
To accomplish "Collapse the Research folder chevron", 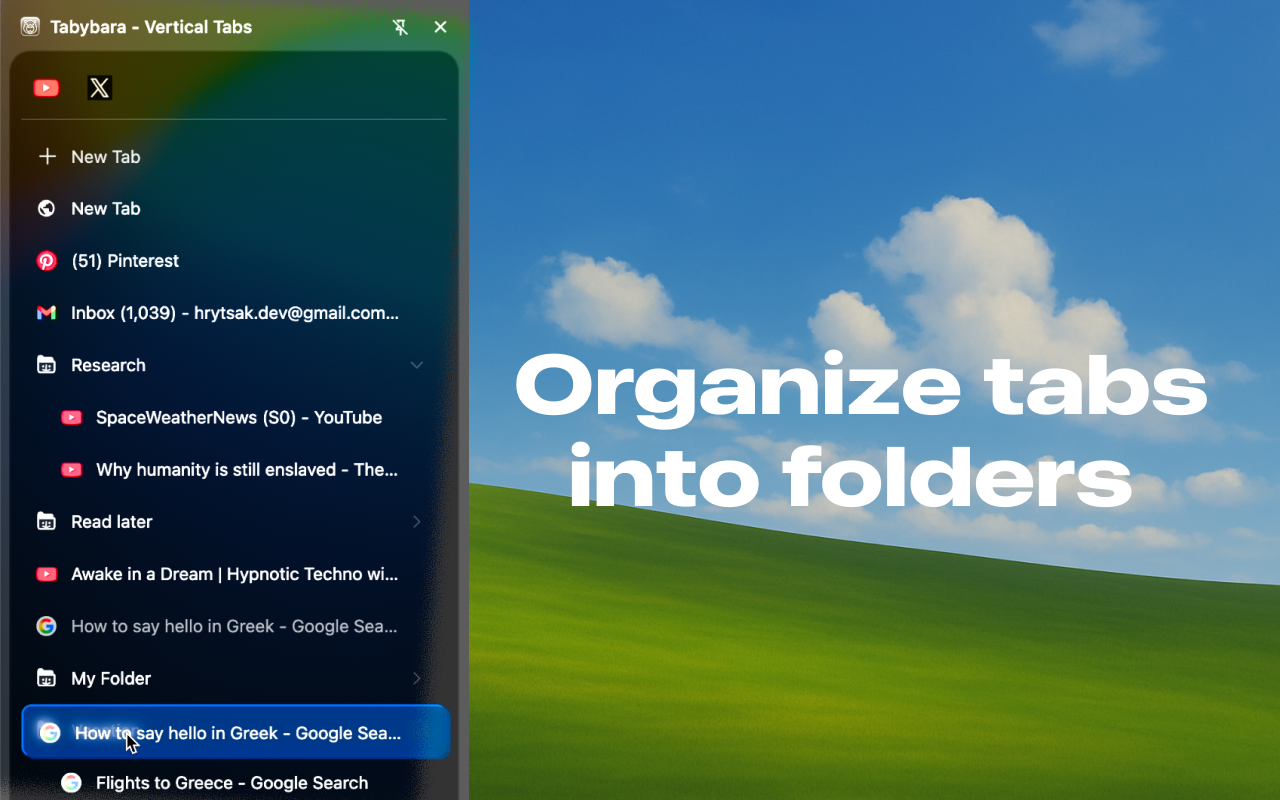I will [417, 365].
